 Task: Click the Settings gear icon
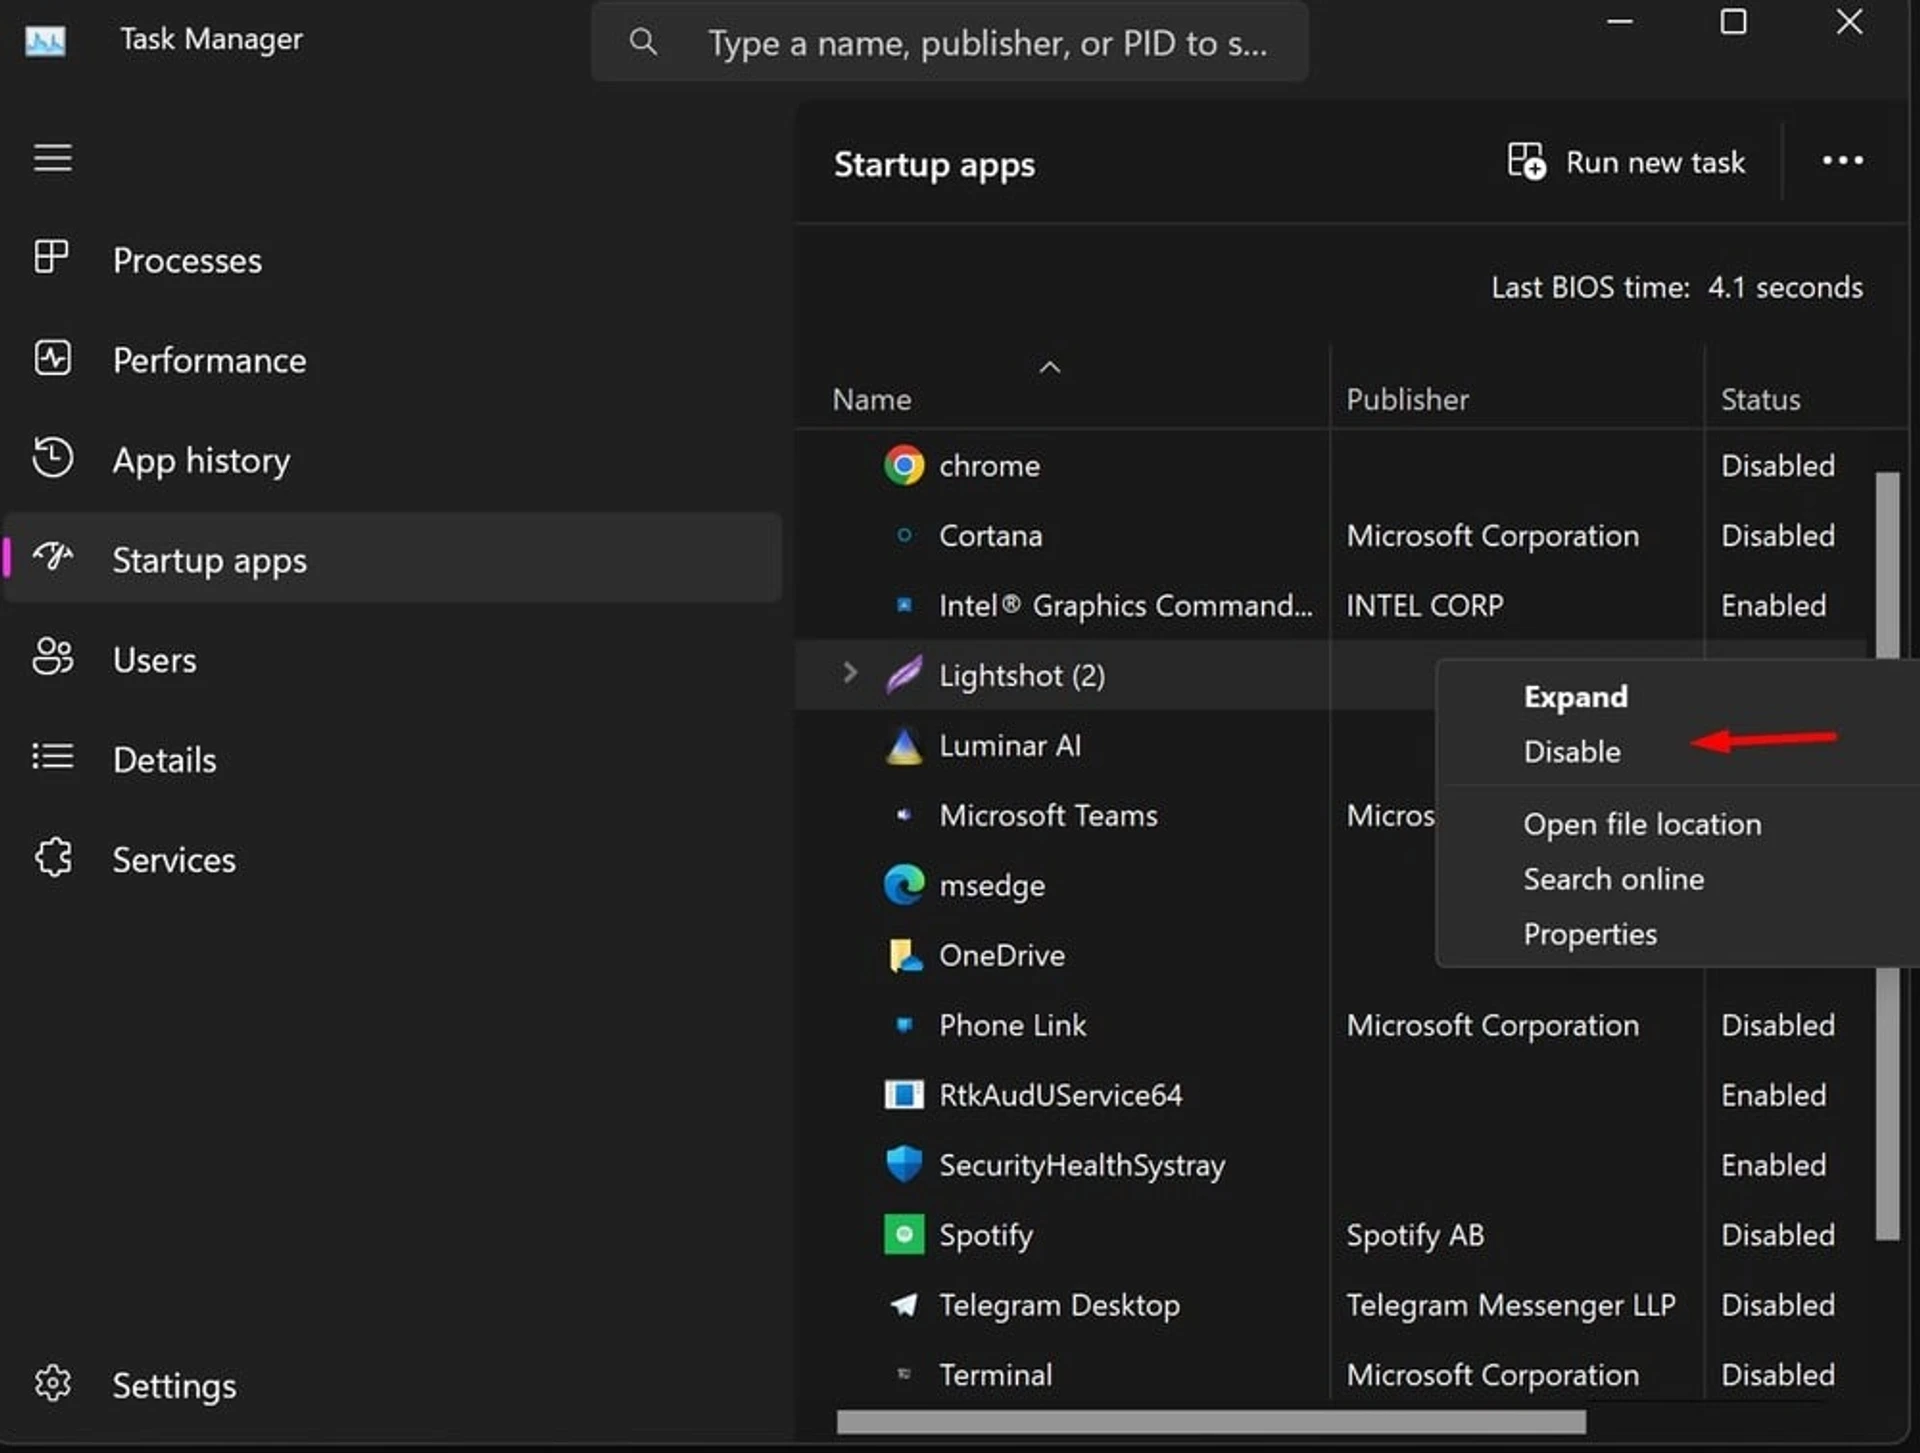click(52, 1384)
